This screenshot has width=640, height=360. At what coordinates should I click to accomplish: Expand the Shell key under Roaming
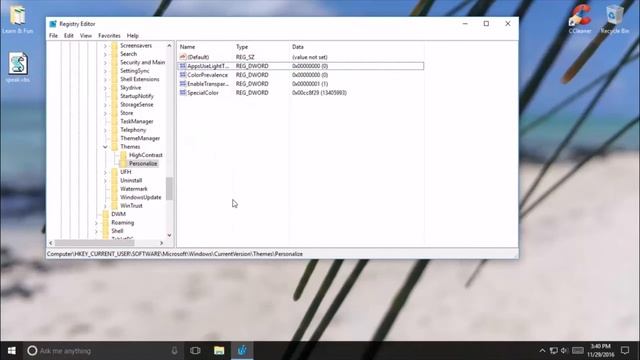[x=97, y=231]
